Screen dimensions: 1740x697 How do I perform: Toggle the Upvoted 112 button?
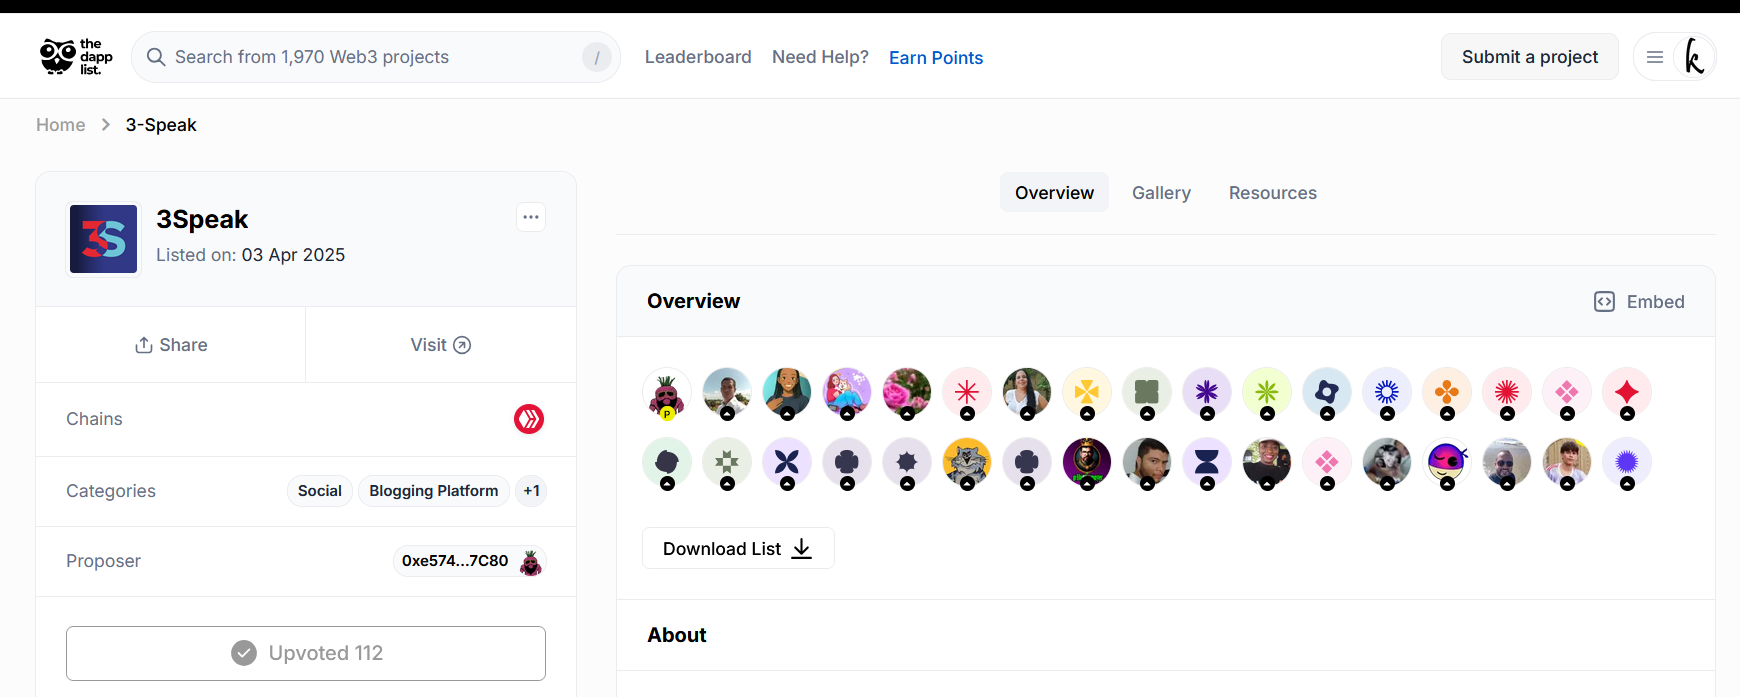(306, 653)
